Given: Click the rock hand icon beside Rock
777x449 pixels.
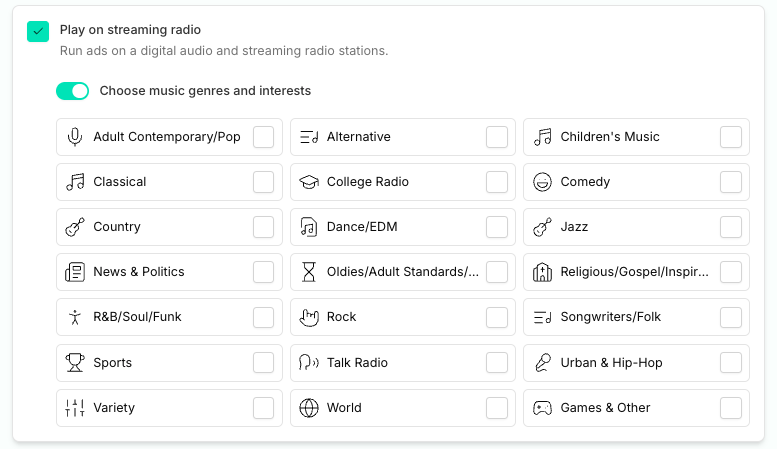Looking at the screenshot, I should [309, 317].
